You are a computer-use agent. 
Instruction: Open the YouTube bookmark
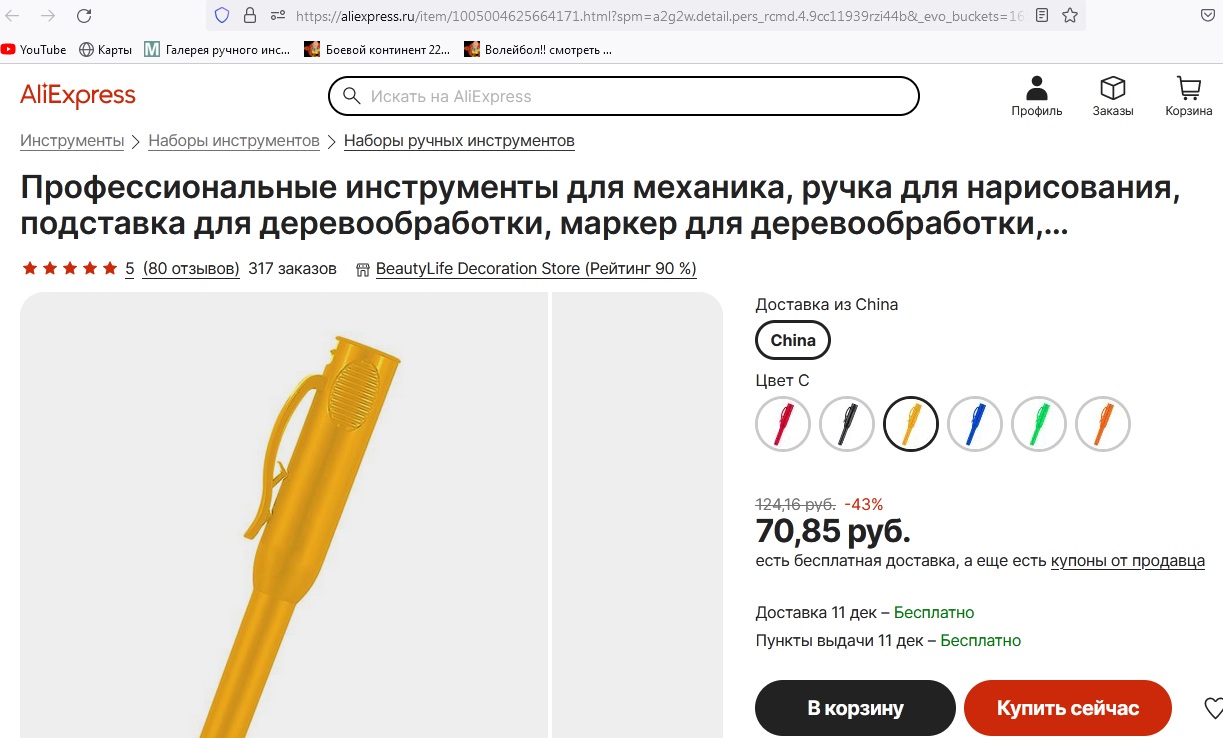point(34,49)
